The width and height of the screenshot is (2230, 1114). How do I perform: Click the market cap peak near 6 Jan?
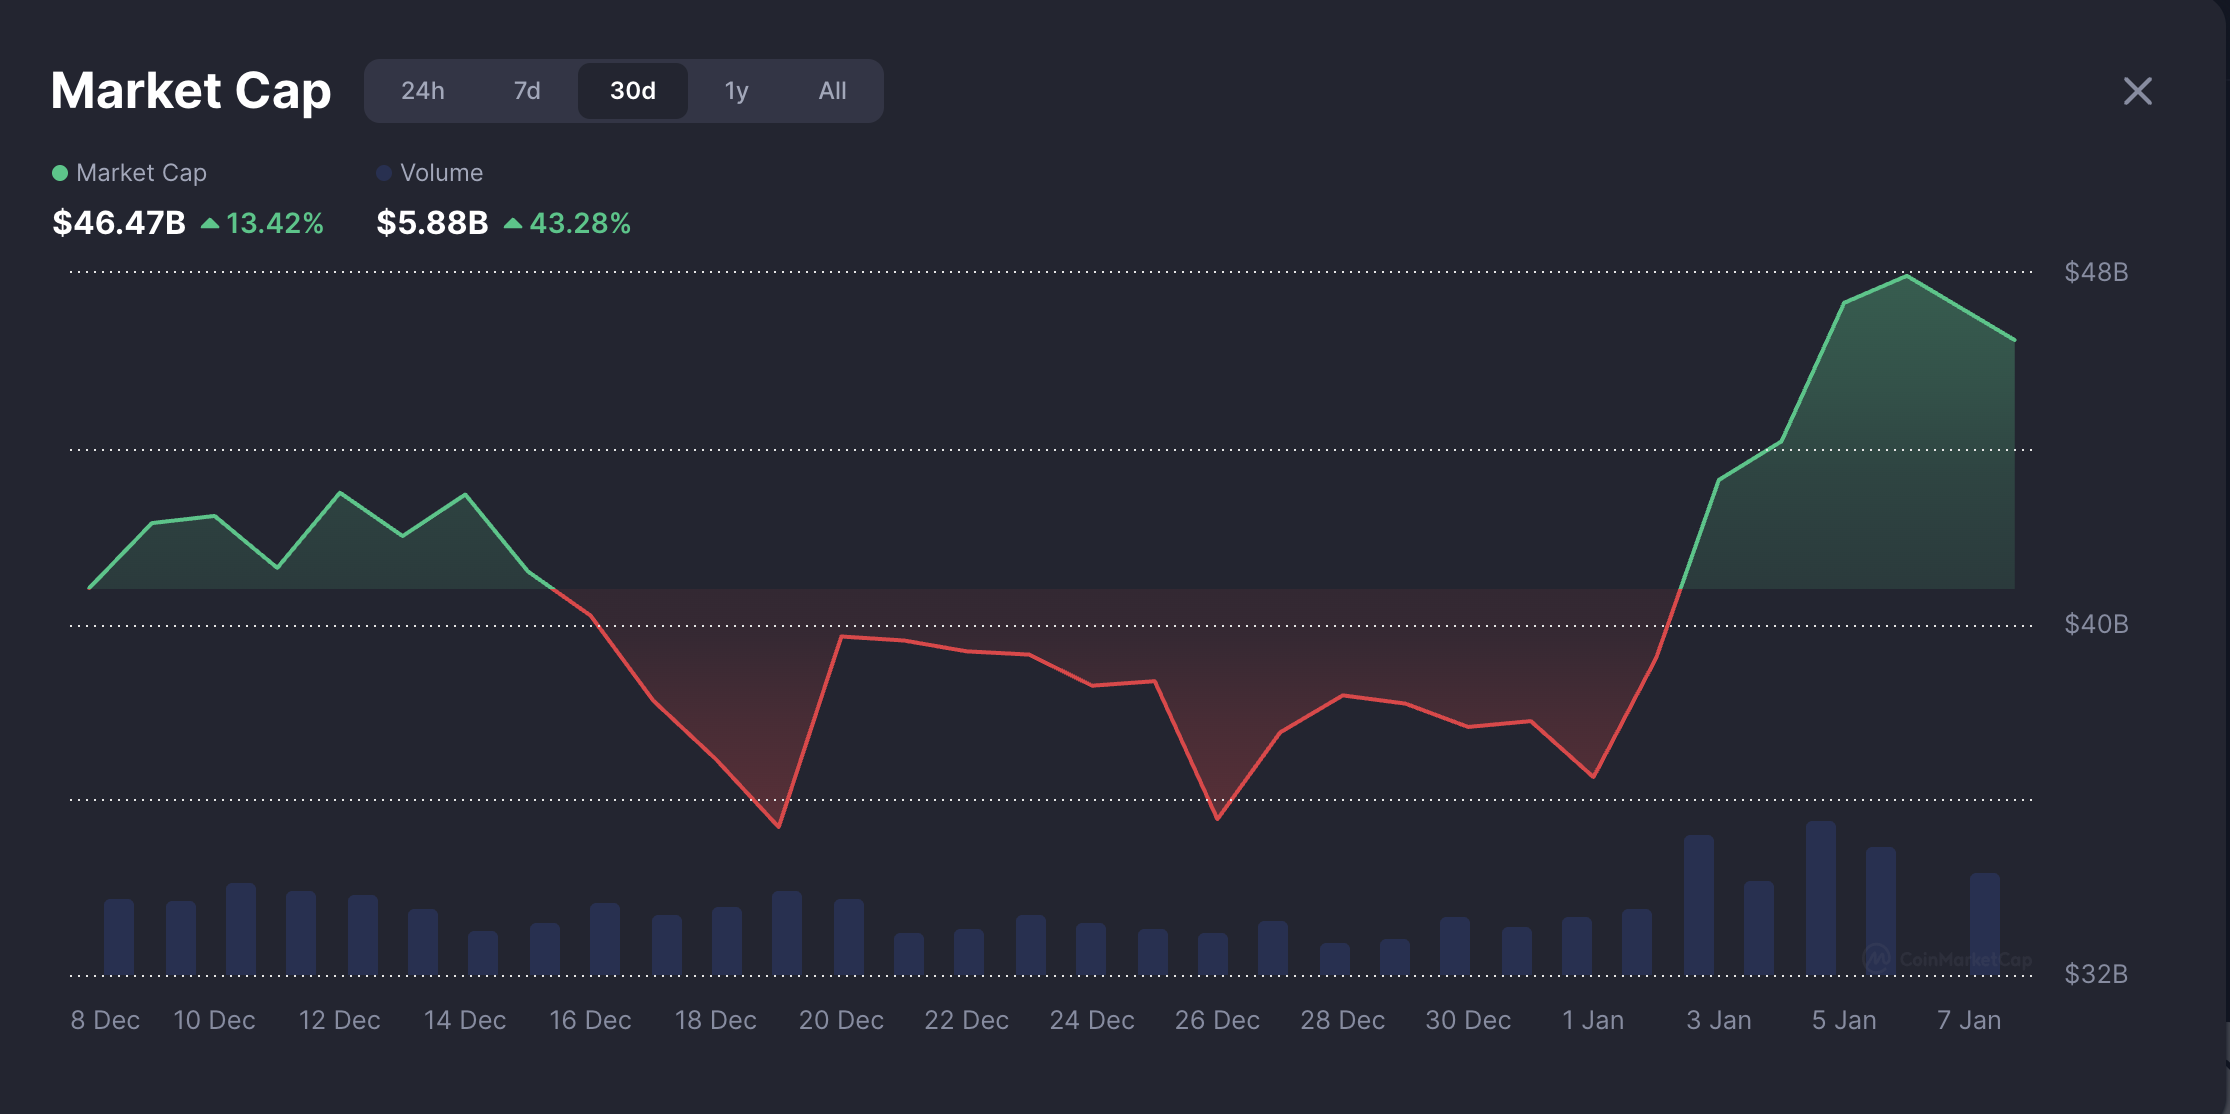click(x=1907, y=276)
